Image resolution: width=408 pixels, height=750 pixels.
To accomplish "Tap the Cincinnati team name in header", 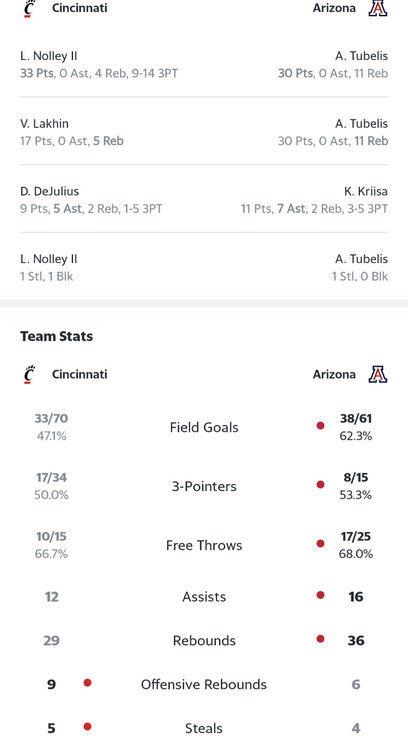I will (79, 8).
